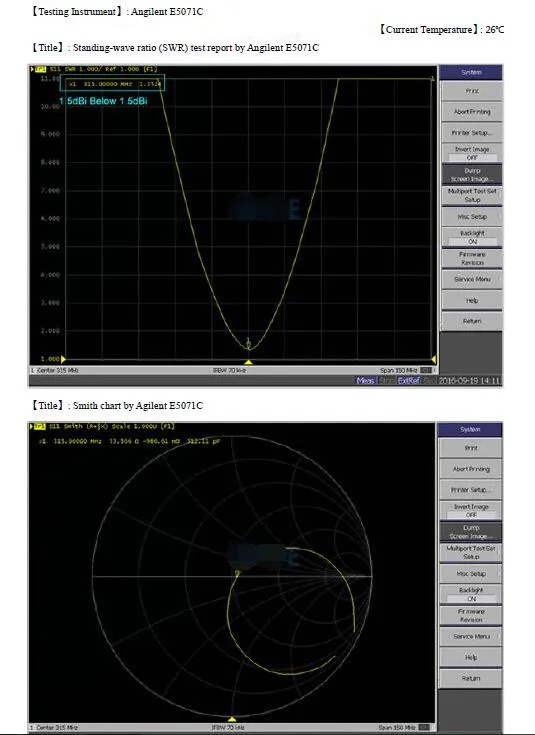Screen dimensions: 535x735
Task: Expand Misc Setup in SWR screen
Action: tap(472, 217)
